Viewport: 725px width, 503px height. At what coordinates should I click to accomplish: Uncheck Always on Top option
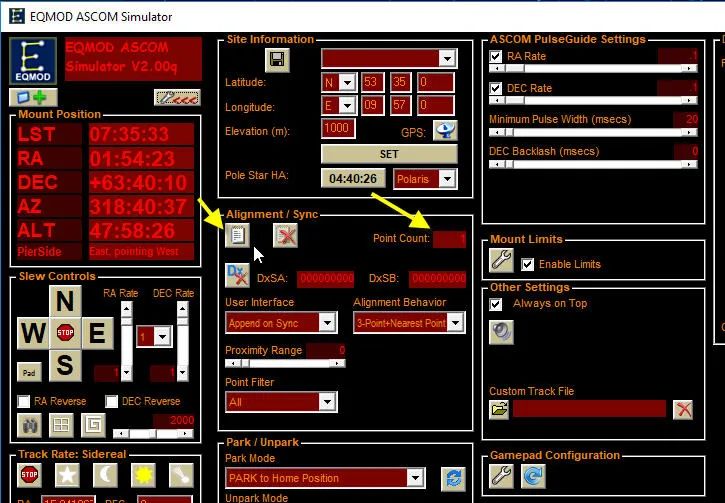click(496, 304)
